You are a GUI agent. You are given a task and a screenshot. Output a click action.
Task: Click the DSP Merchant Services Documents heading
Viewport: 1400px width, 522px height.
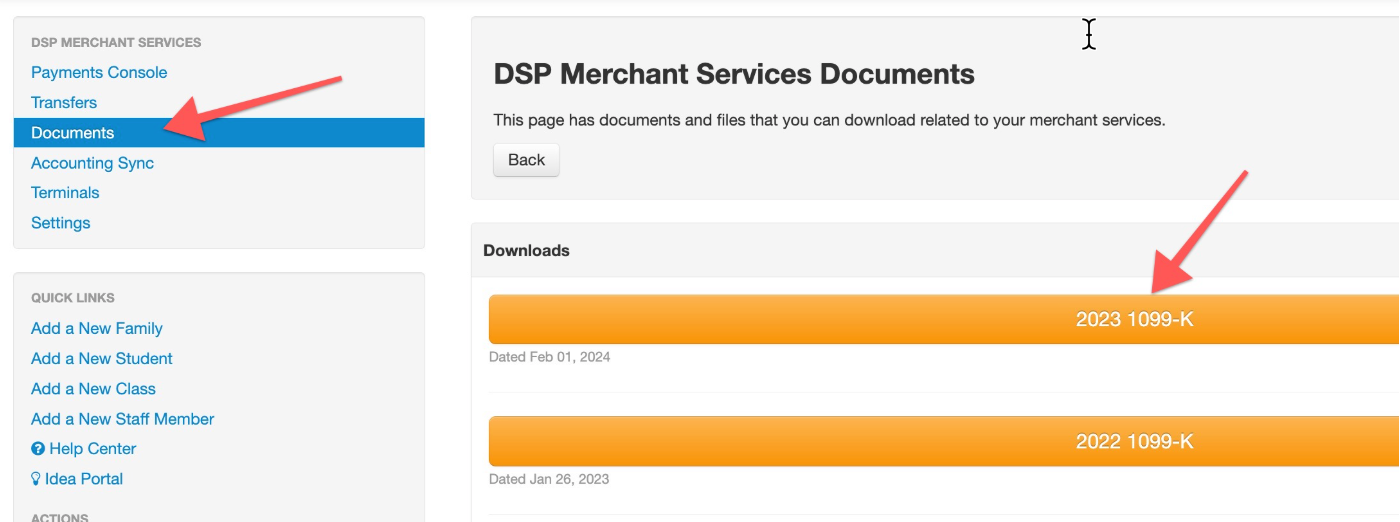click(734, 74)
